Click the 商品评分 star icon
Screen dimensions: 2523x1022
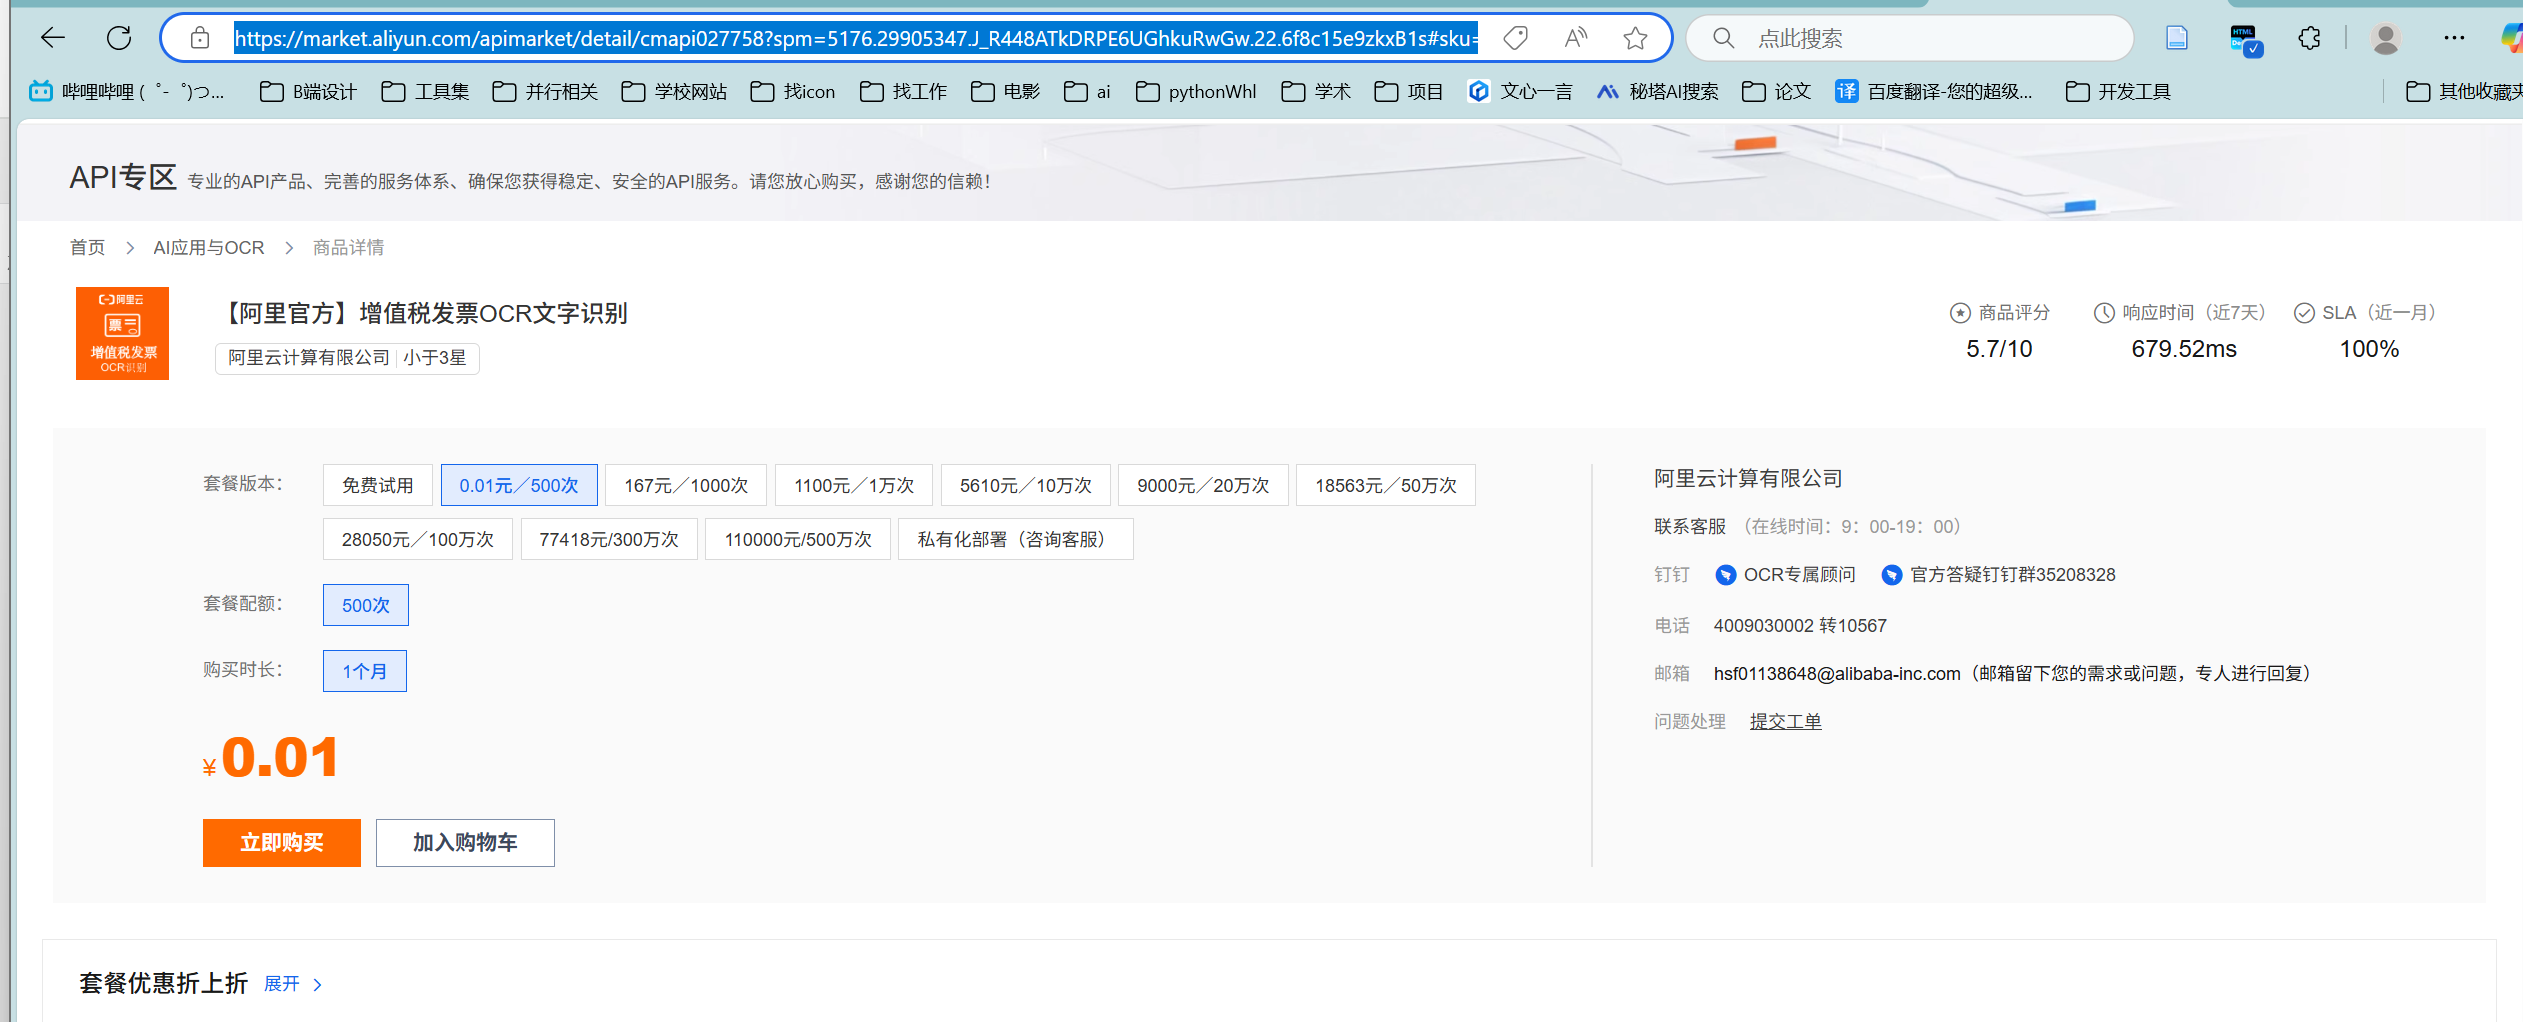pos(1960,313)
